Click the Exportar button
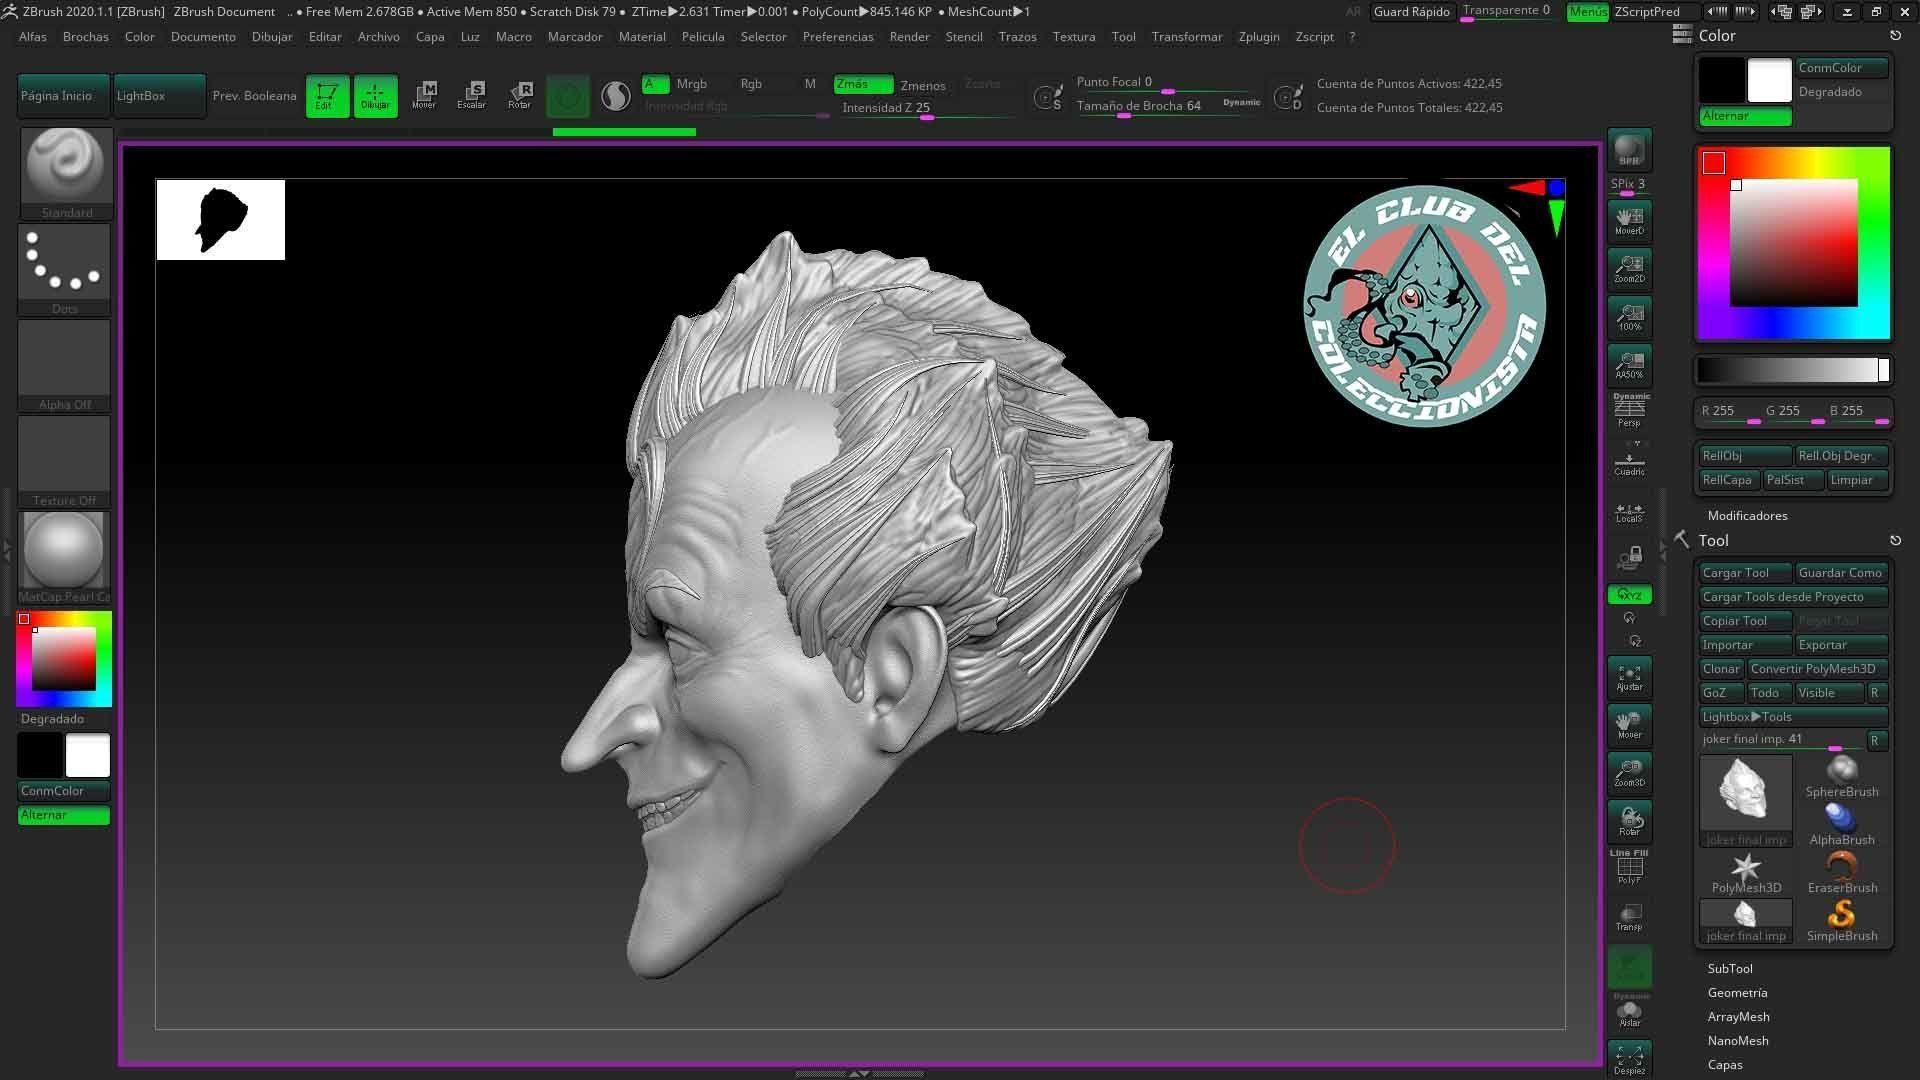1920x1080 pixels. tap(1841, 644)
